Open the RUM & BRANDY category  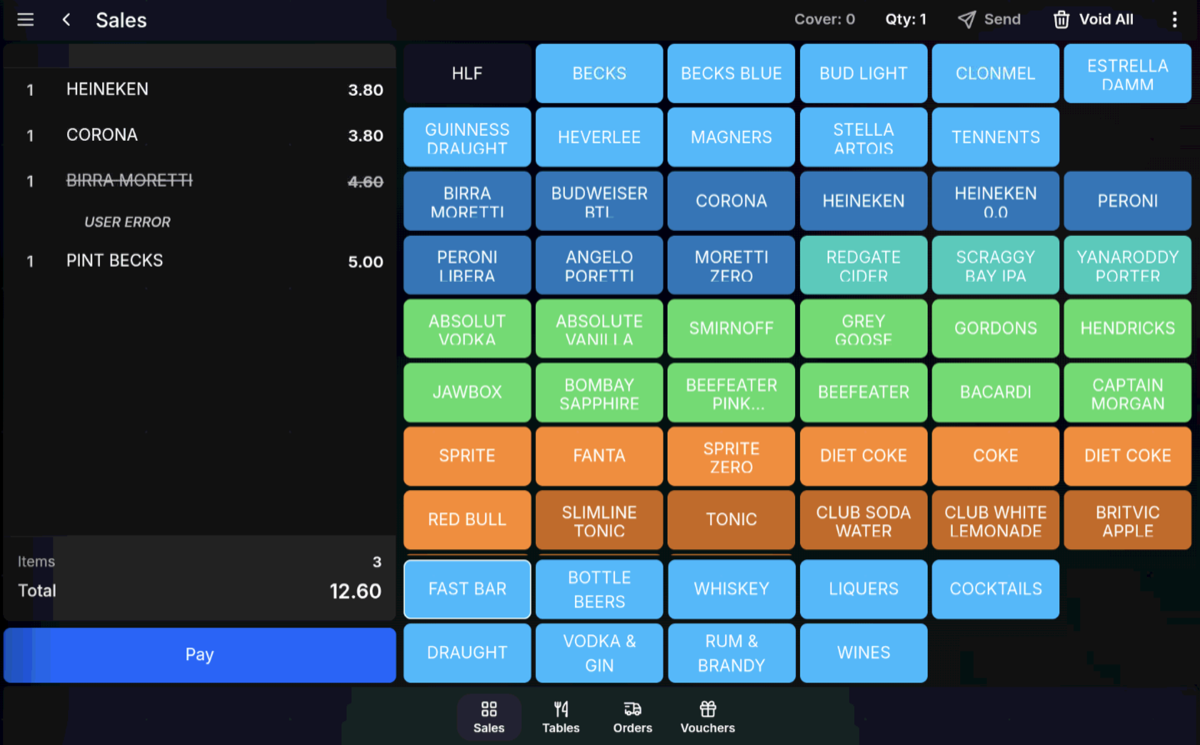[731, 653]
